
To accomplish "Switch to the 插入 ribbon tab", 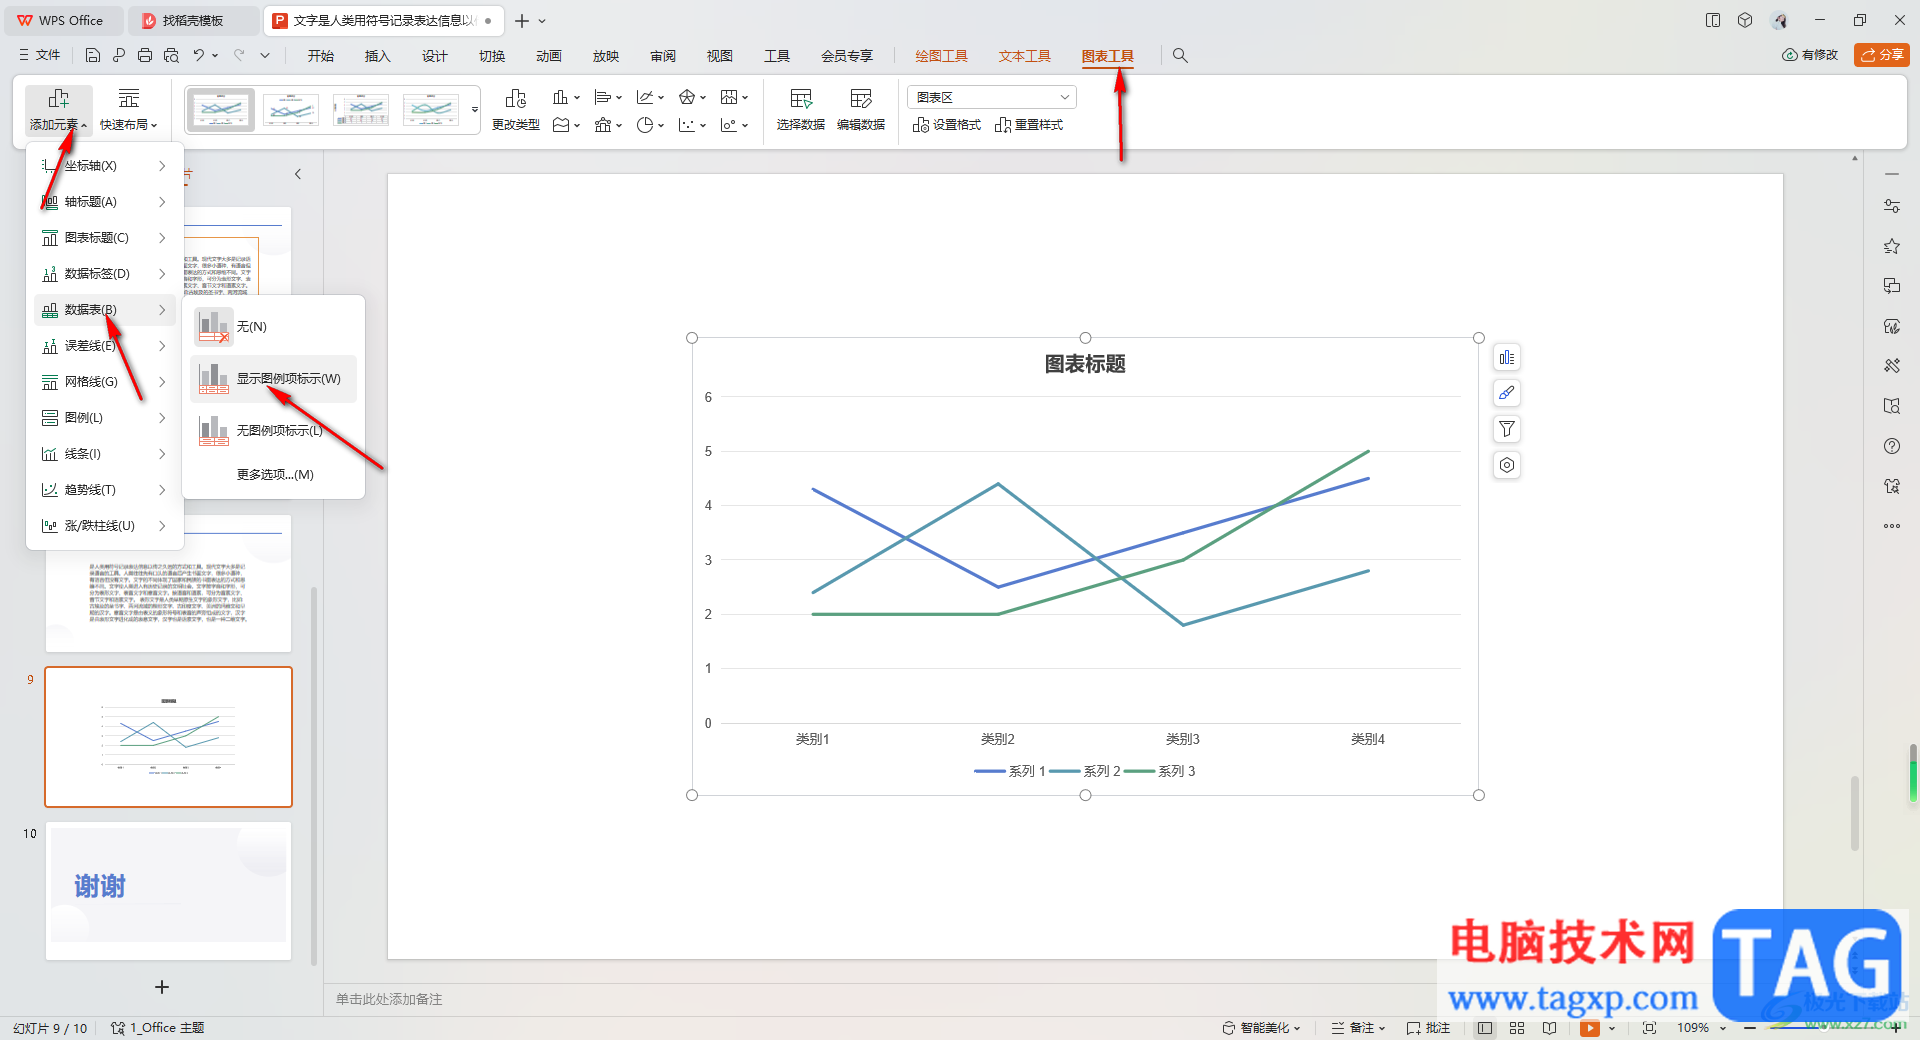I will click(377, 56).
